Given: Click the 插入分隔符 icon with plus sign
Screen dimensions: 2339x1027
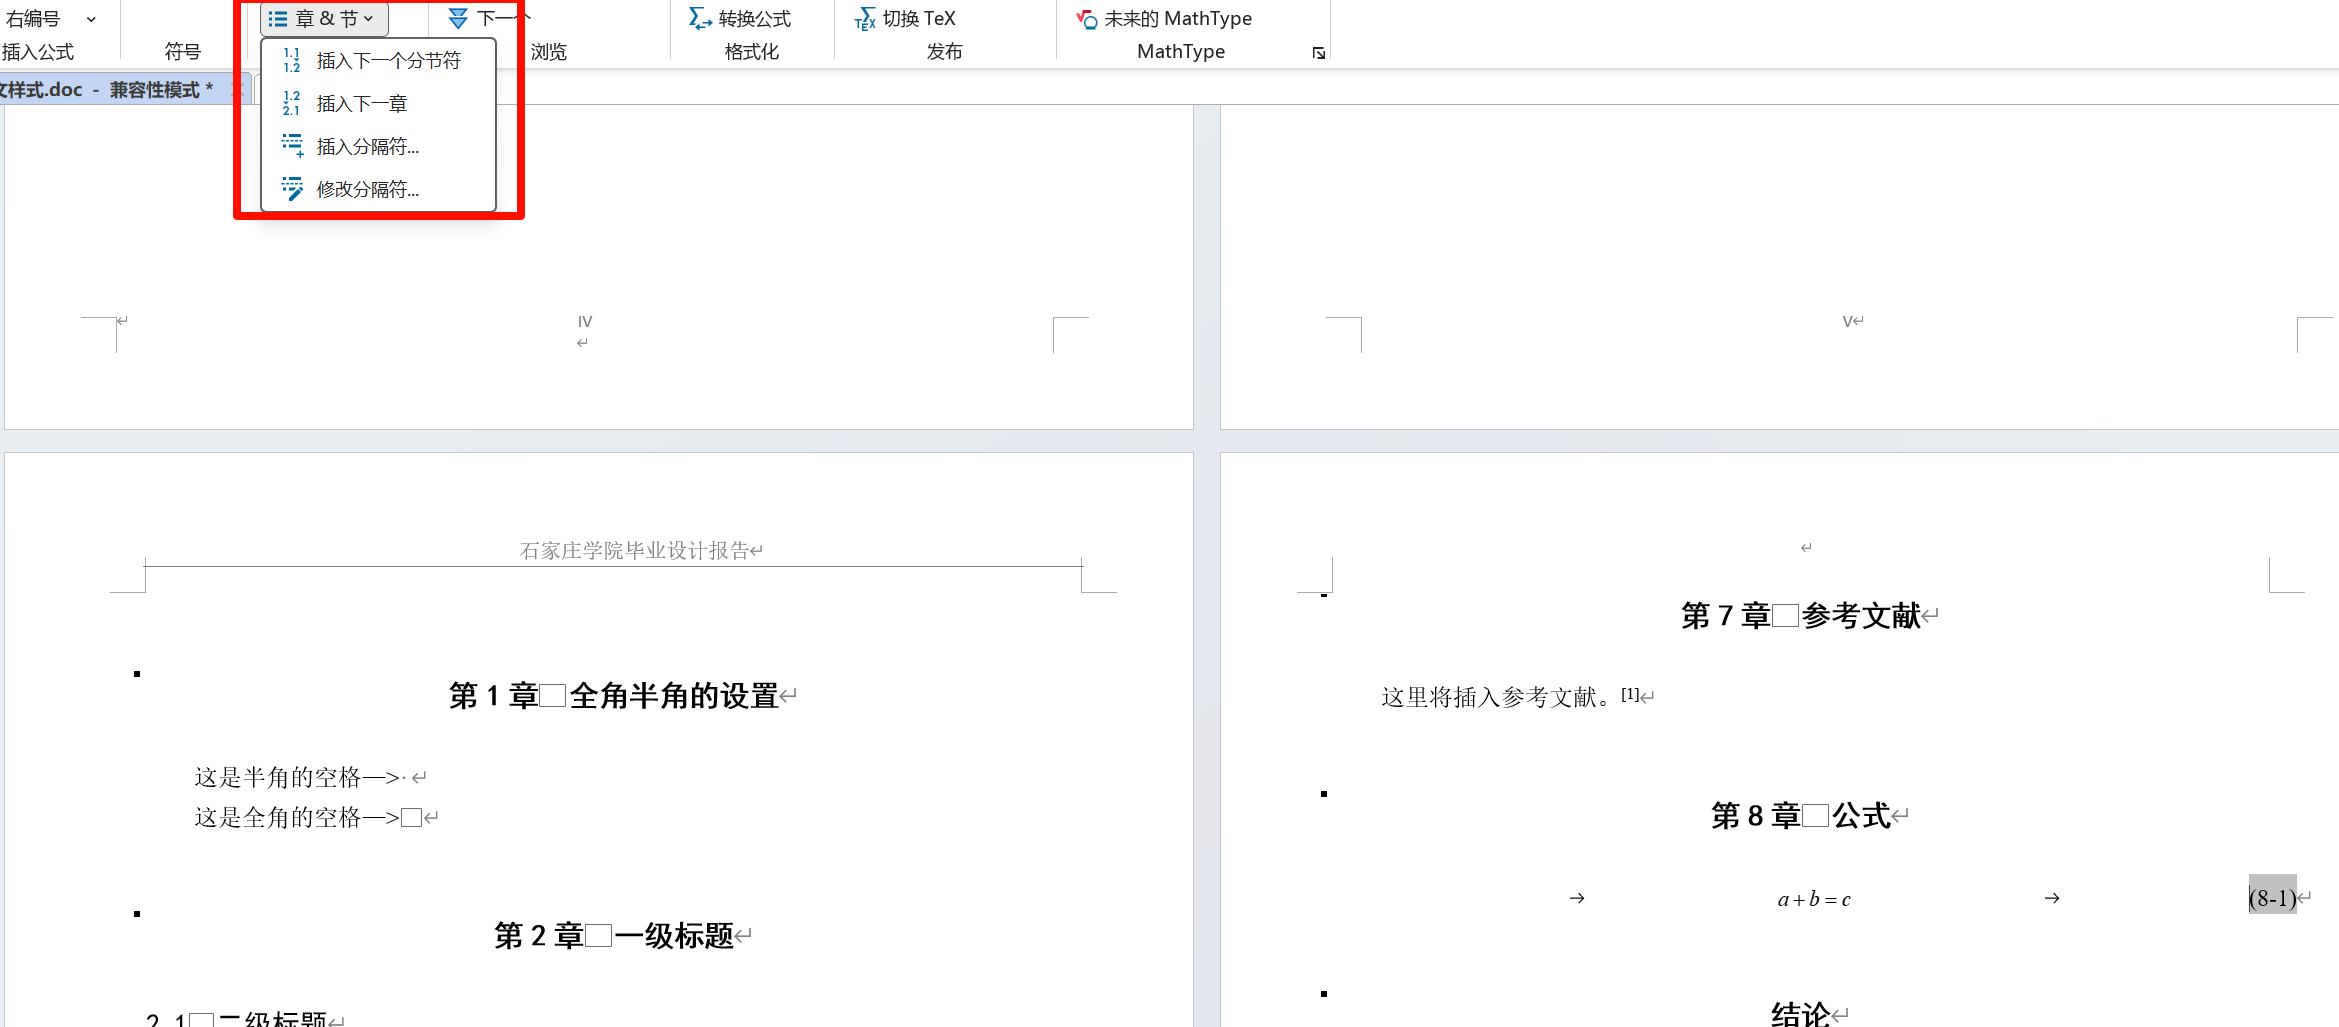Looking at the screenshot, I should click(x=292, y=147).
